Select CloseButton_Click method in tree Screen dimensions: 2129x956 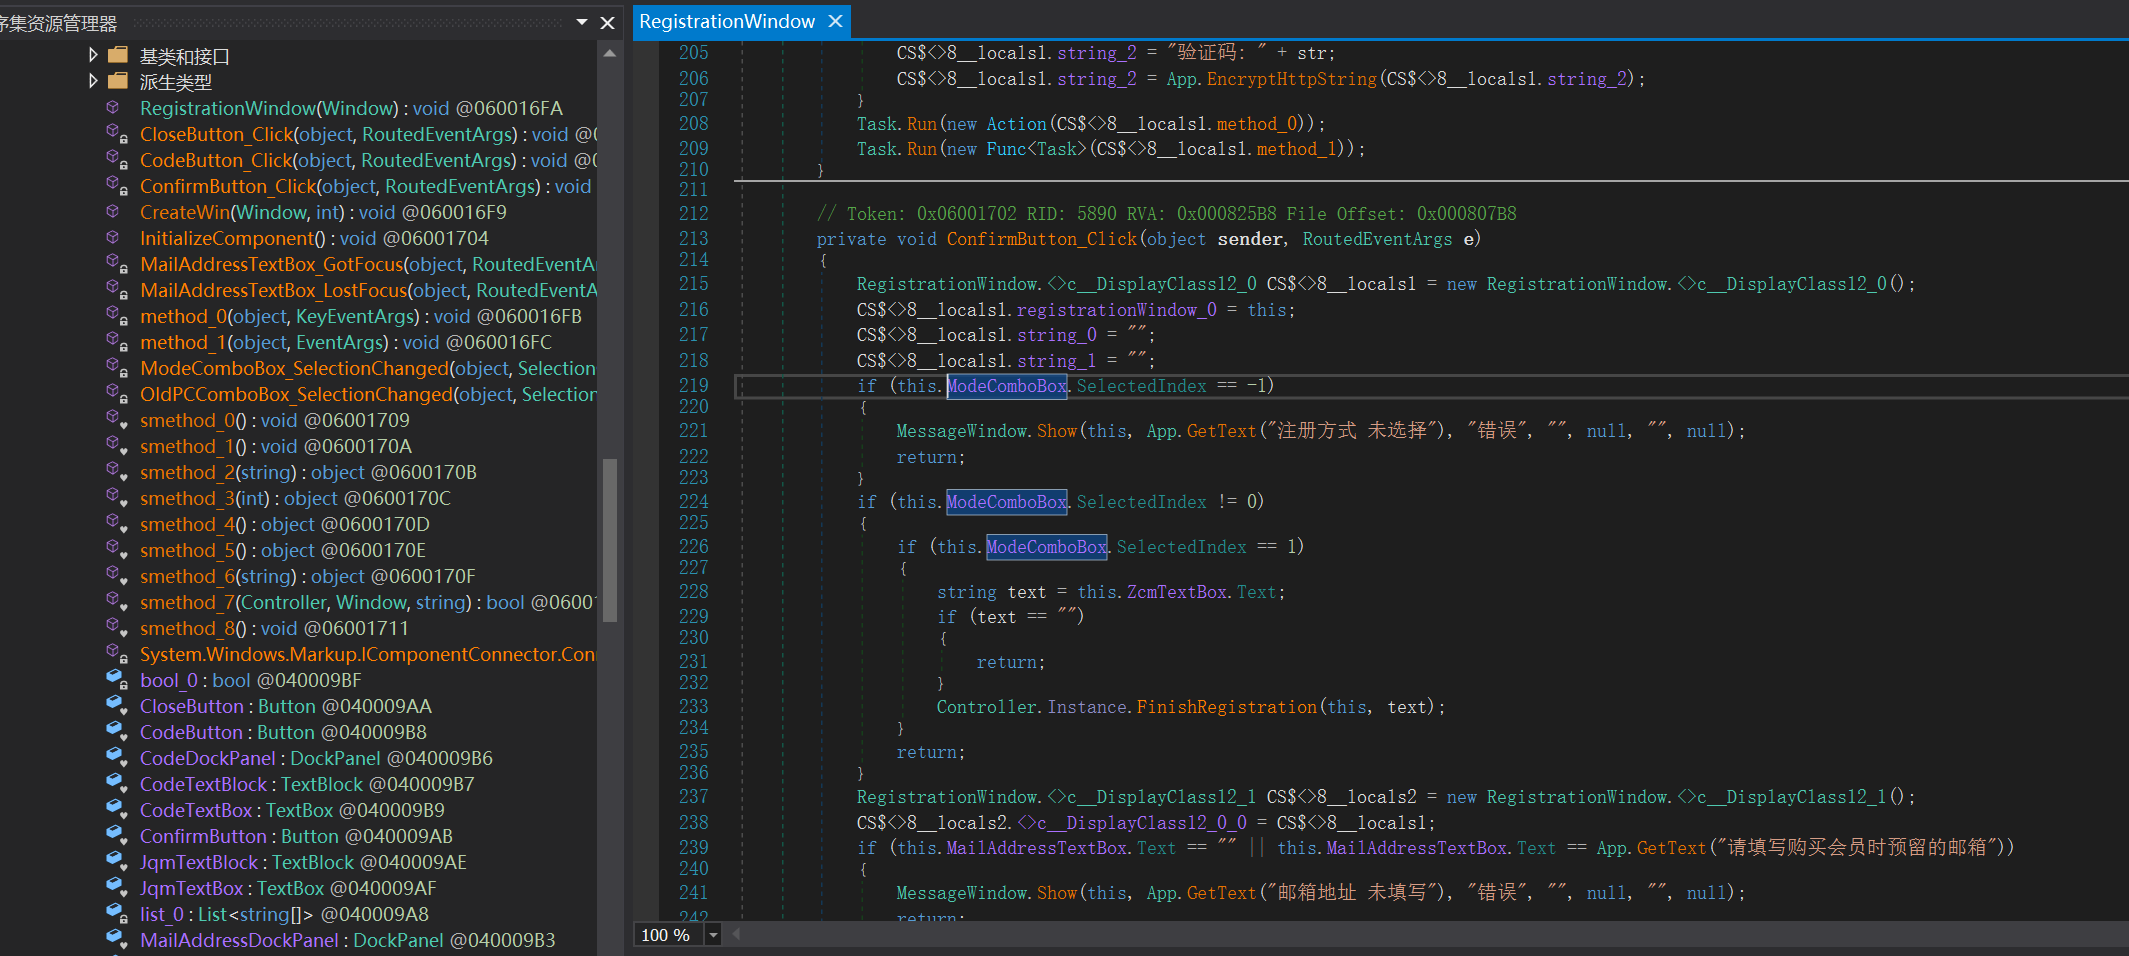pyautogui.click(x=368, y=134)
